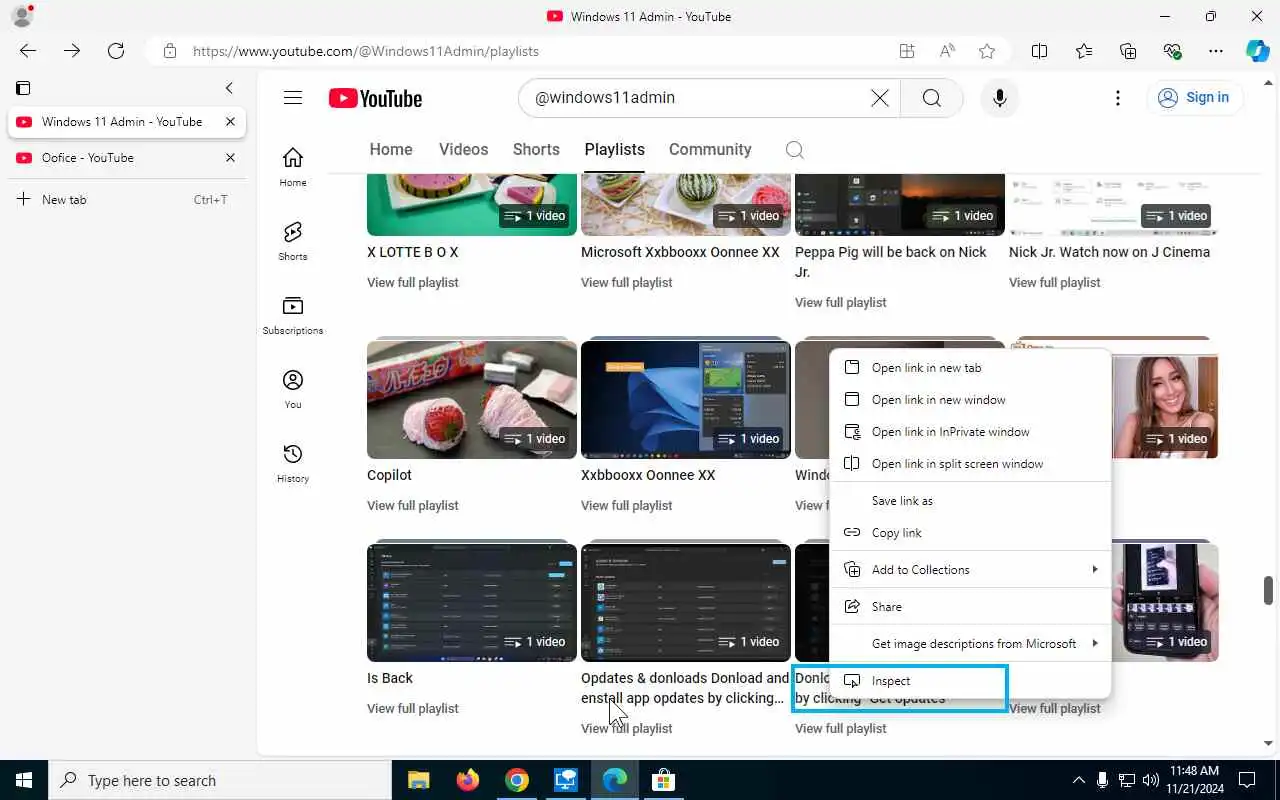This screenshot has width=1280, height=800.
Task: Launch Firefox from taskbar
Action: pyautogui.click(x=467, y=780)
